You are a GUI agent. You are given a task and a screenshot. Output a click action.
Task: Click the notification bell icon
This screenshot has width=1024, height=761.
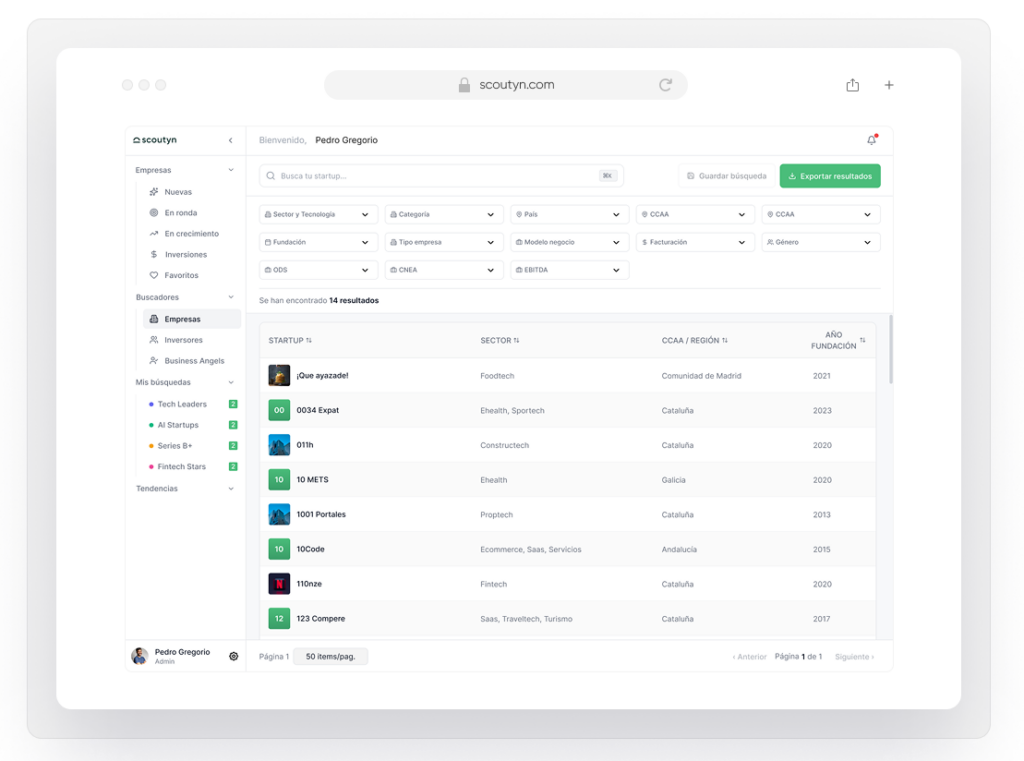point(870,140)
